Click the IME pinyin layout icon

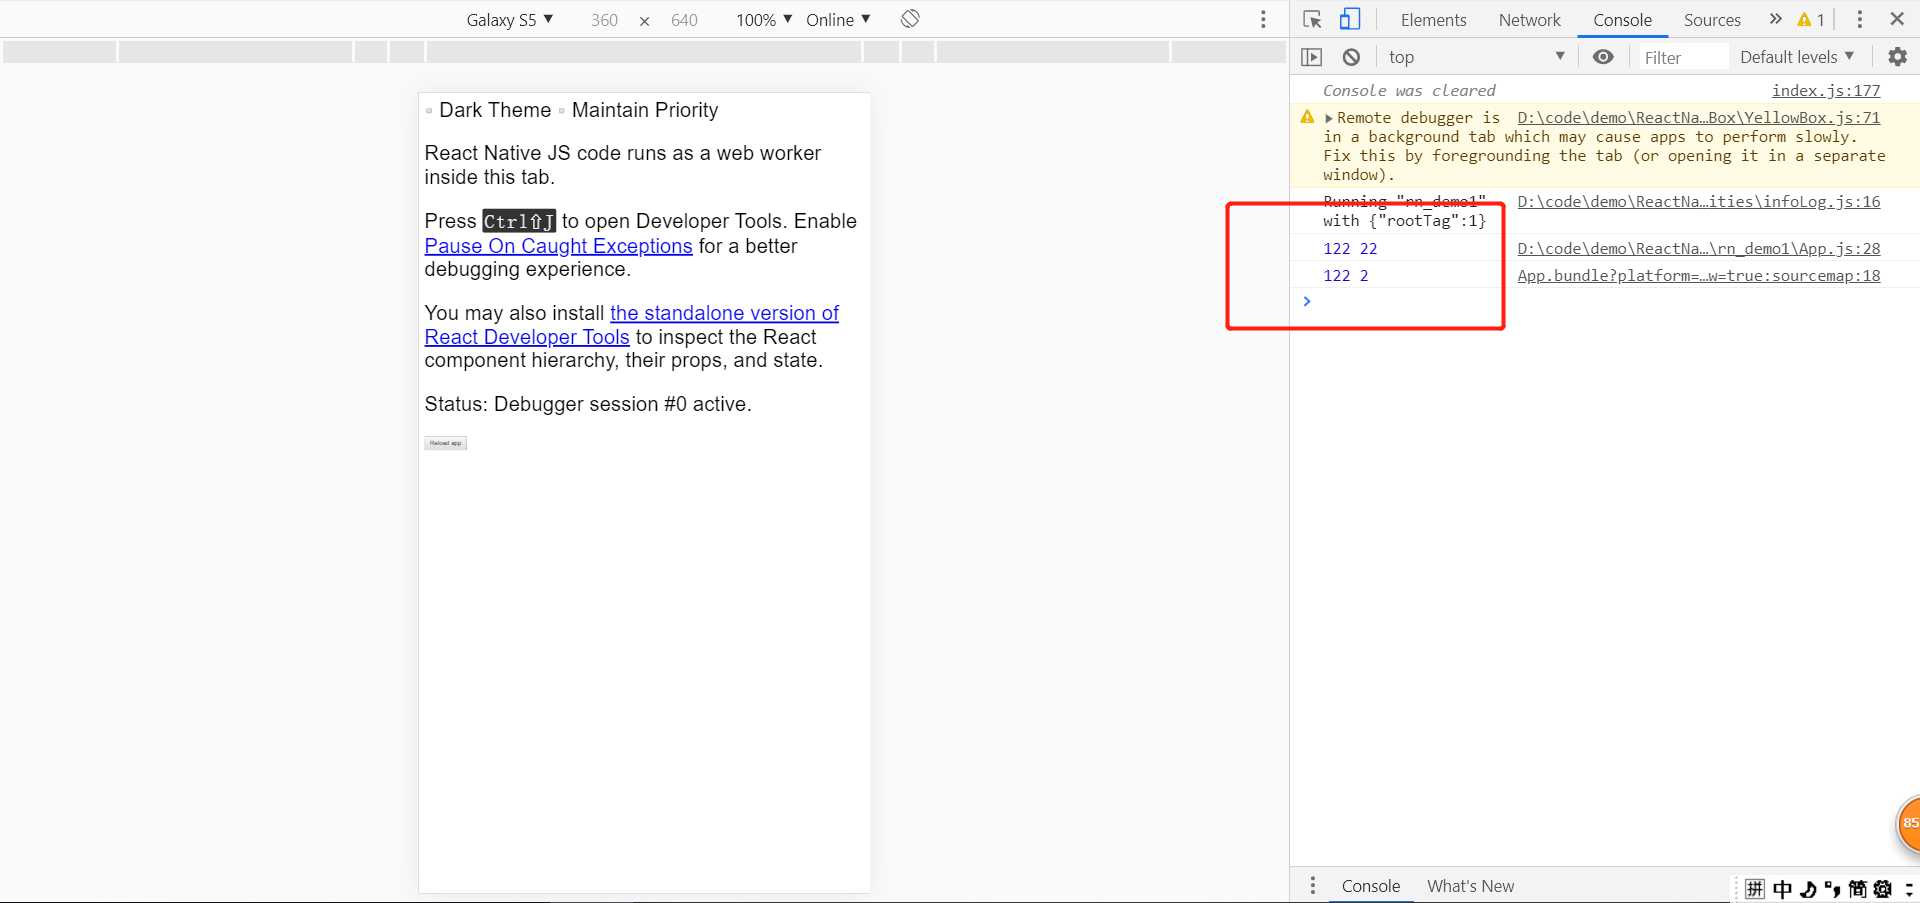pyautogui.click(x=1755, y=889)
